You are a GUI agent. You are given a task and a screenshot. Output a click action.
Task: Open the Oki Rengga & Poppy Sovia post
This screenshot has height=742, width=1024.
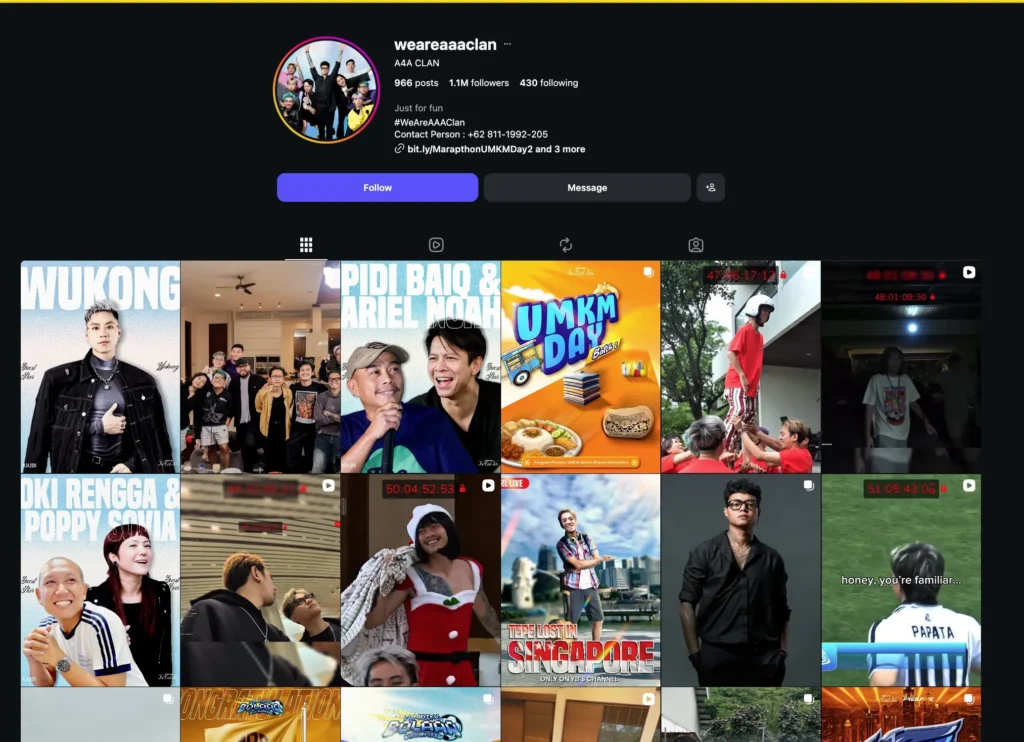pyautogui.click(x=100, y=581)
